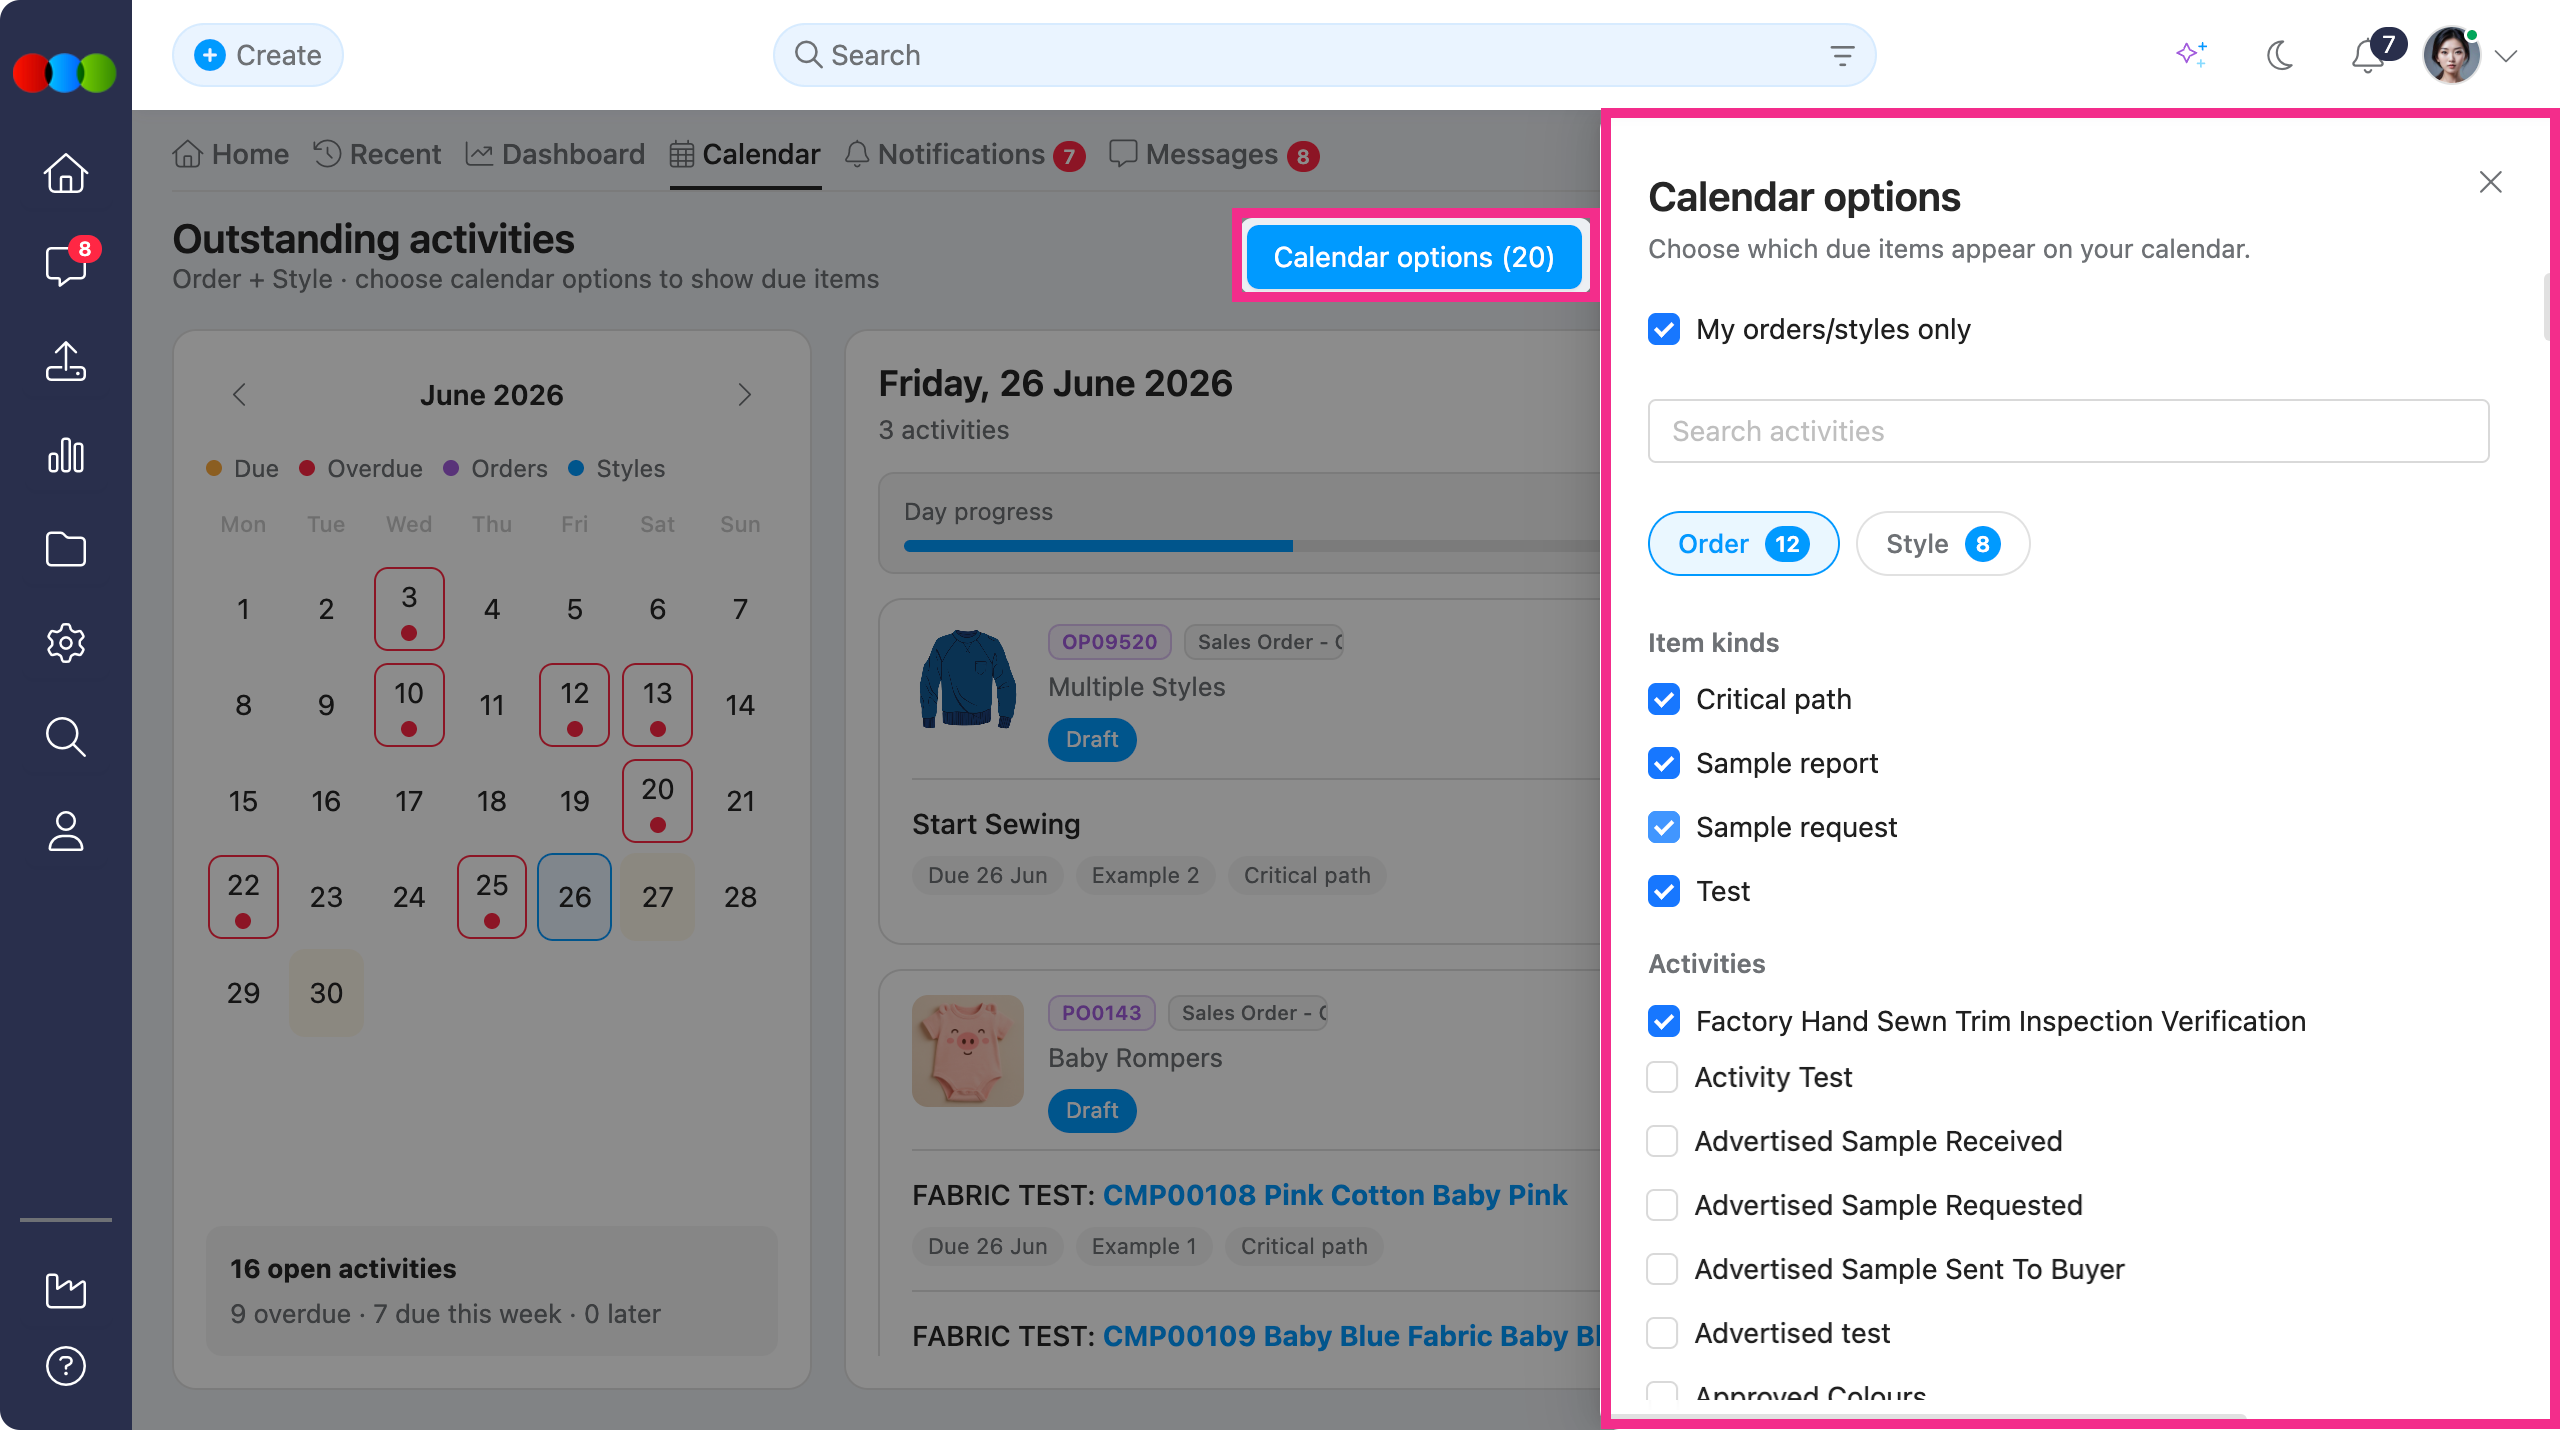This screenshot has width=2560, height=1430.
Task: Select the Order 12 filter pill
Action: [1743, 544]
